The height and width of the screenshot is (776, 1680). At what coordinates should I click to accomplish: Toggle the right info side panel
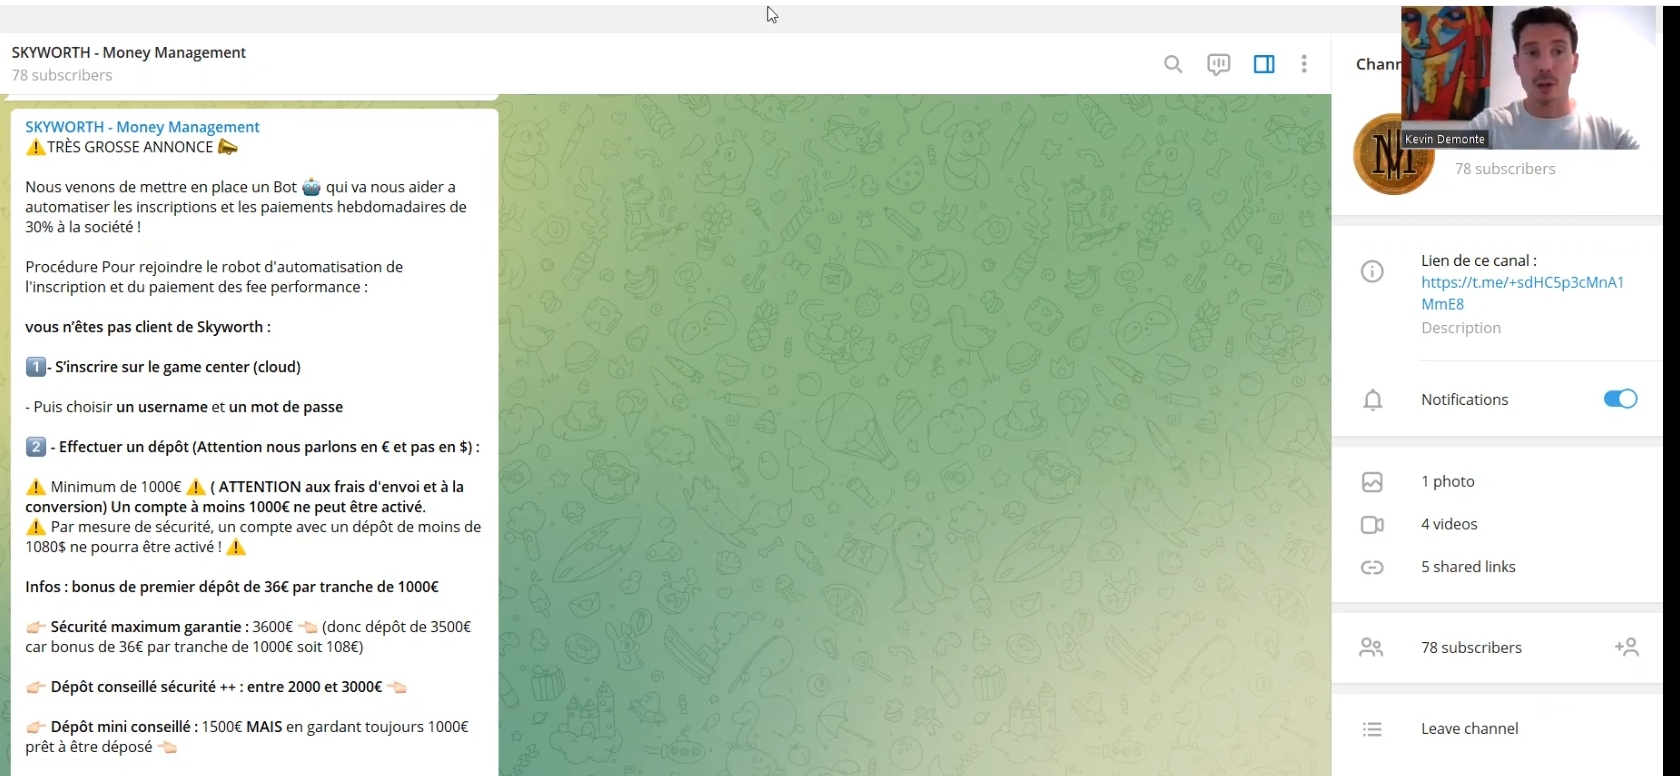(x=1264, y=65)
